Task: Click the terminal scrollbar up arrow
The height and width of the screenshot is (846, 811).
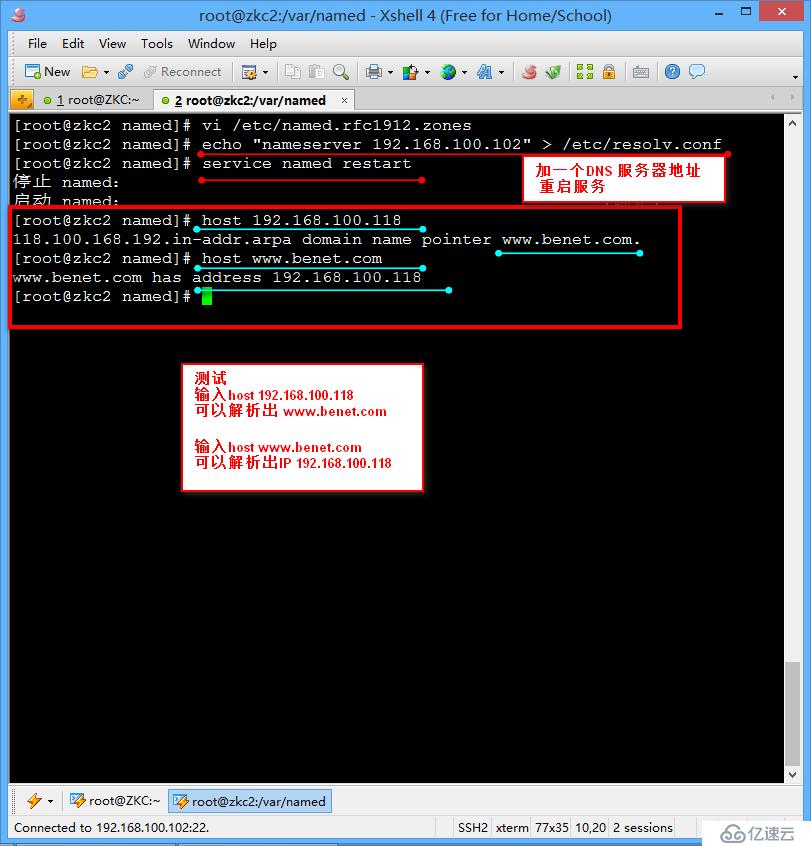Action: [792, 124]
